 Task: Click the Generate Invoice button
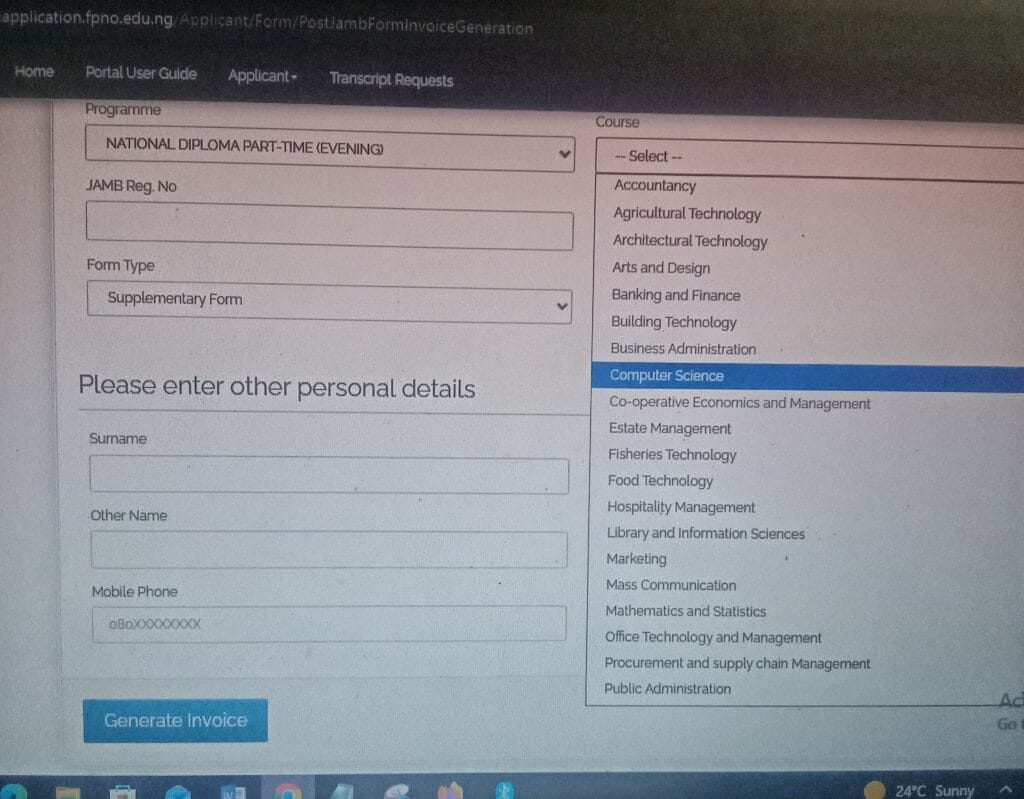click(x=175, y=720)
